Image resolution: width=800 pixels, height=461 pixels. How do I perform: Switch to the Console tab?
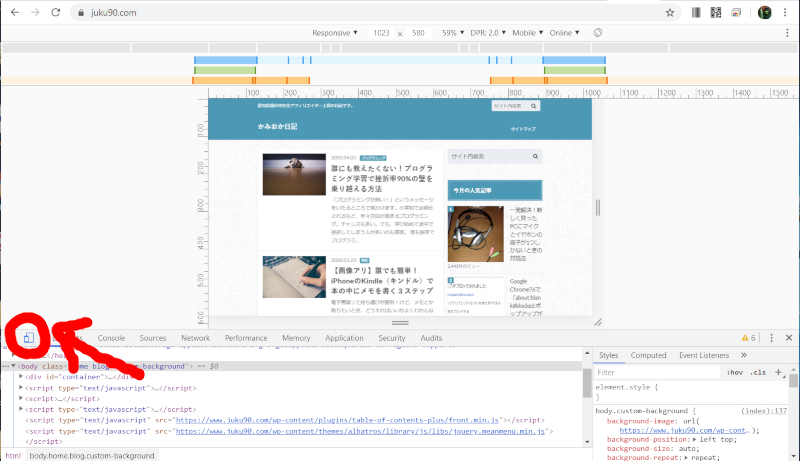pyautogui.click(x=111, y=338)
